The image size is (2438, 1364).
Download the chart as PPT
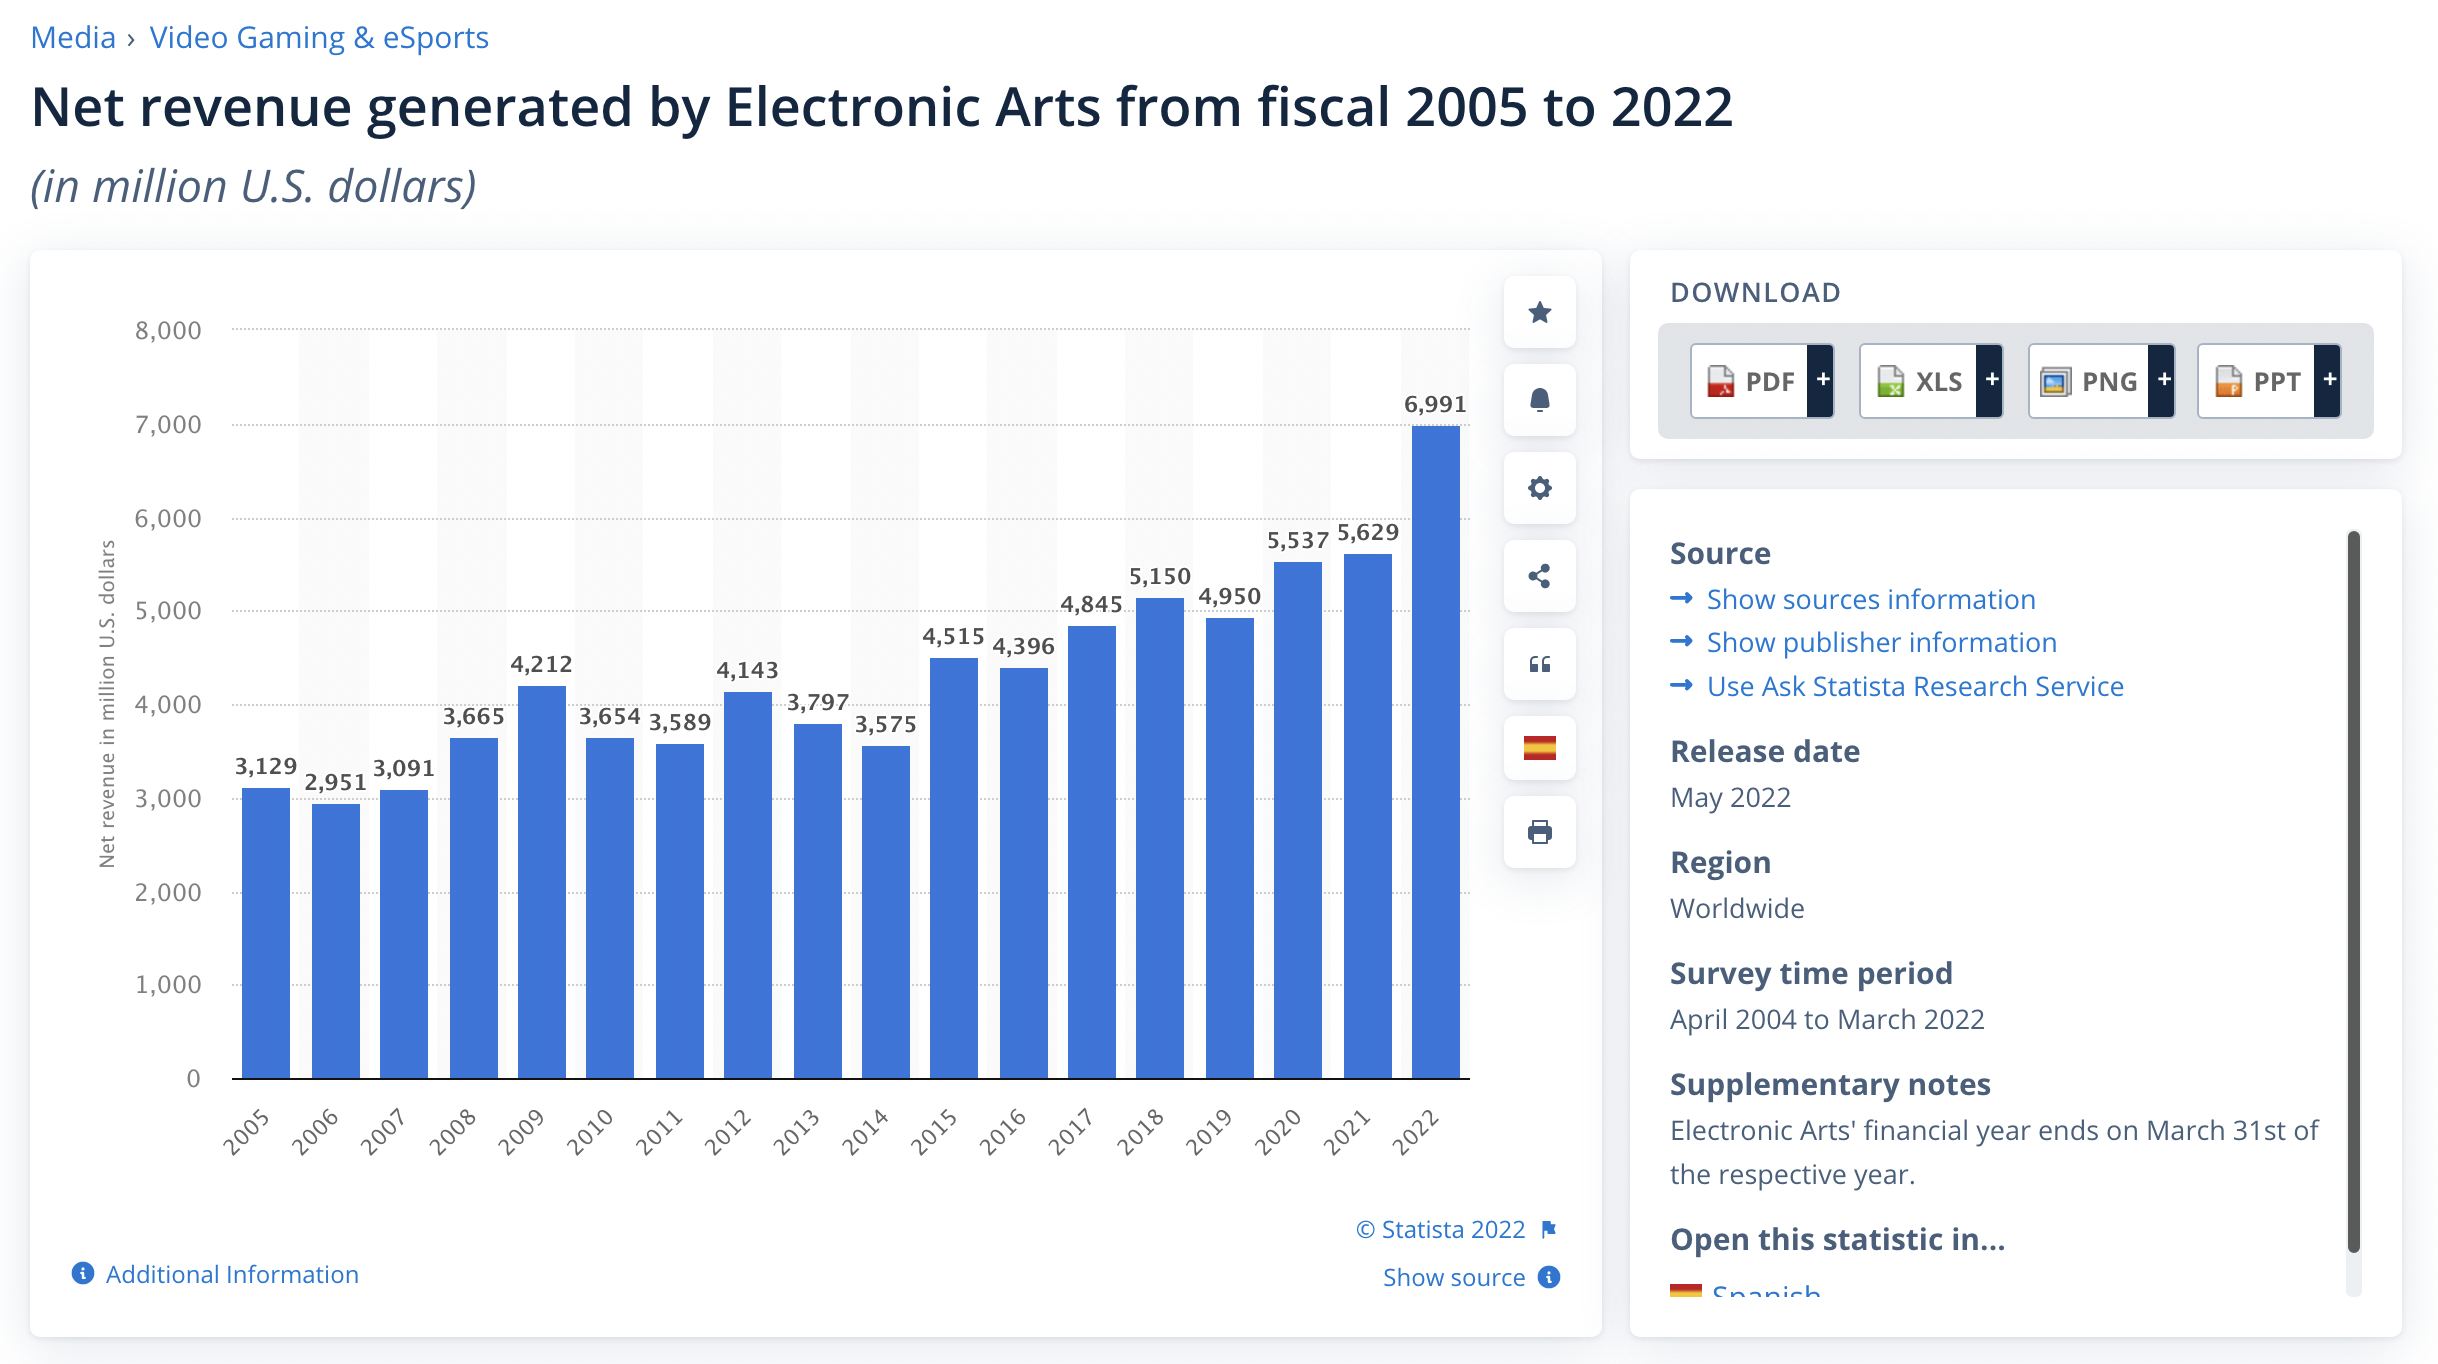click(2257, 380)
